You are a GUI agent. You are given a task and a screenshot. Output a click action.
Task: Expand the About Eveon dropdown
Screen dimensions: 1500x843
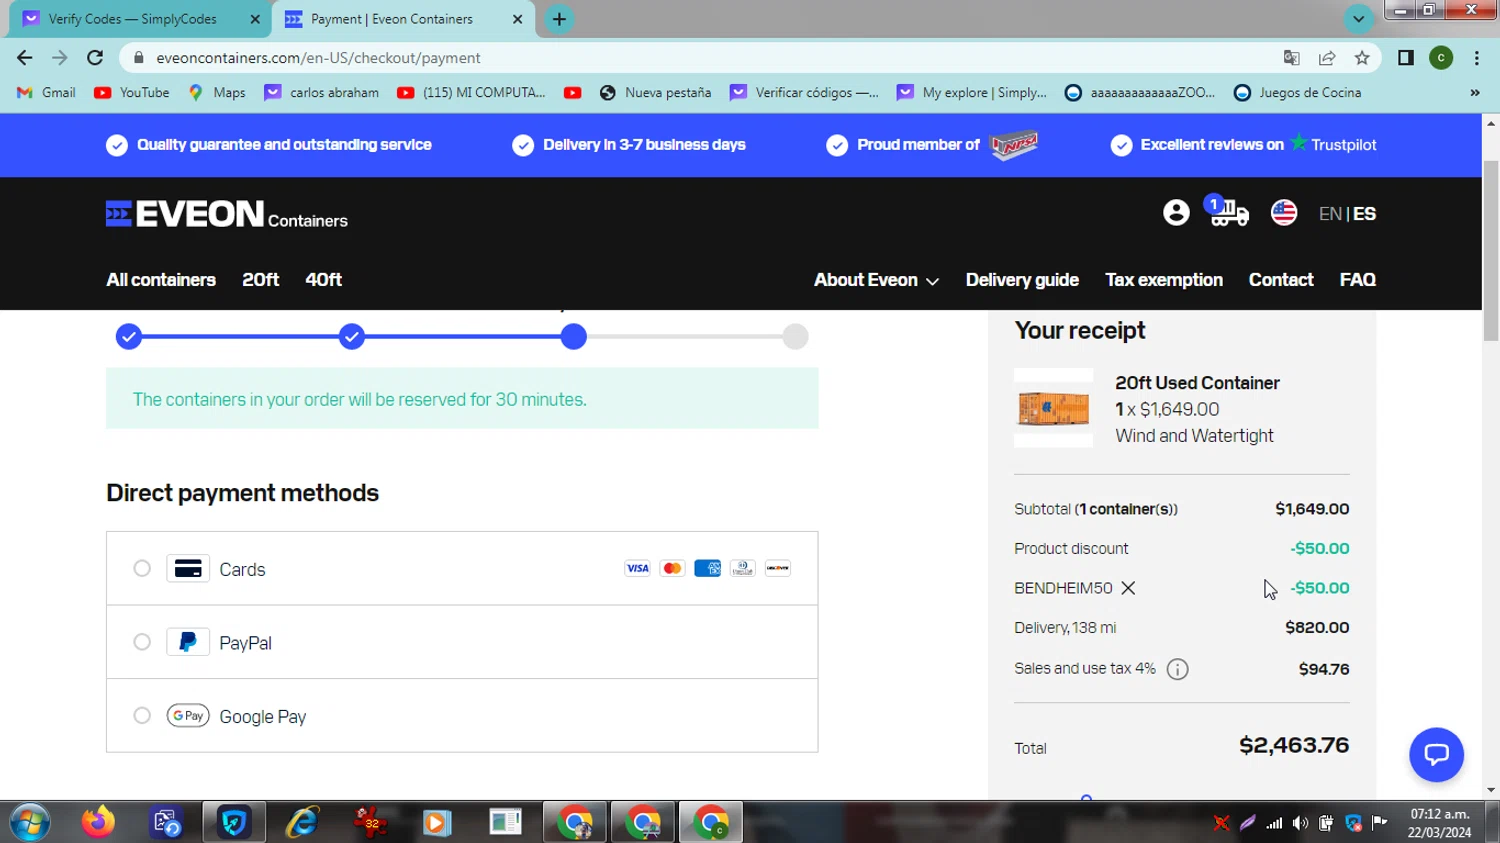click(876, 280)
